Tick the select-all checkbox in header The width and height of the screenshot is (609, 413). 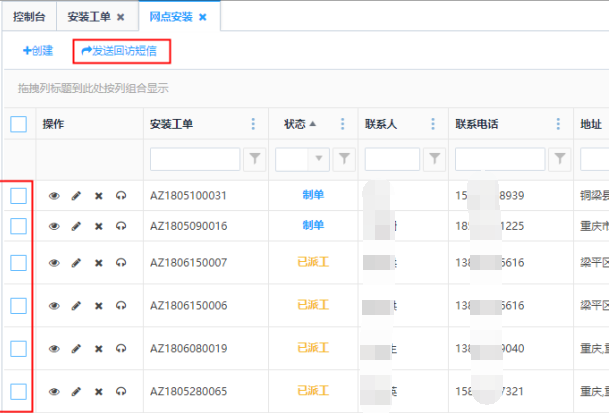19,125
